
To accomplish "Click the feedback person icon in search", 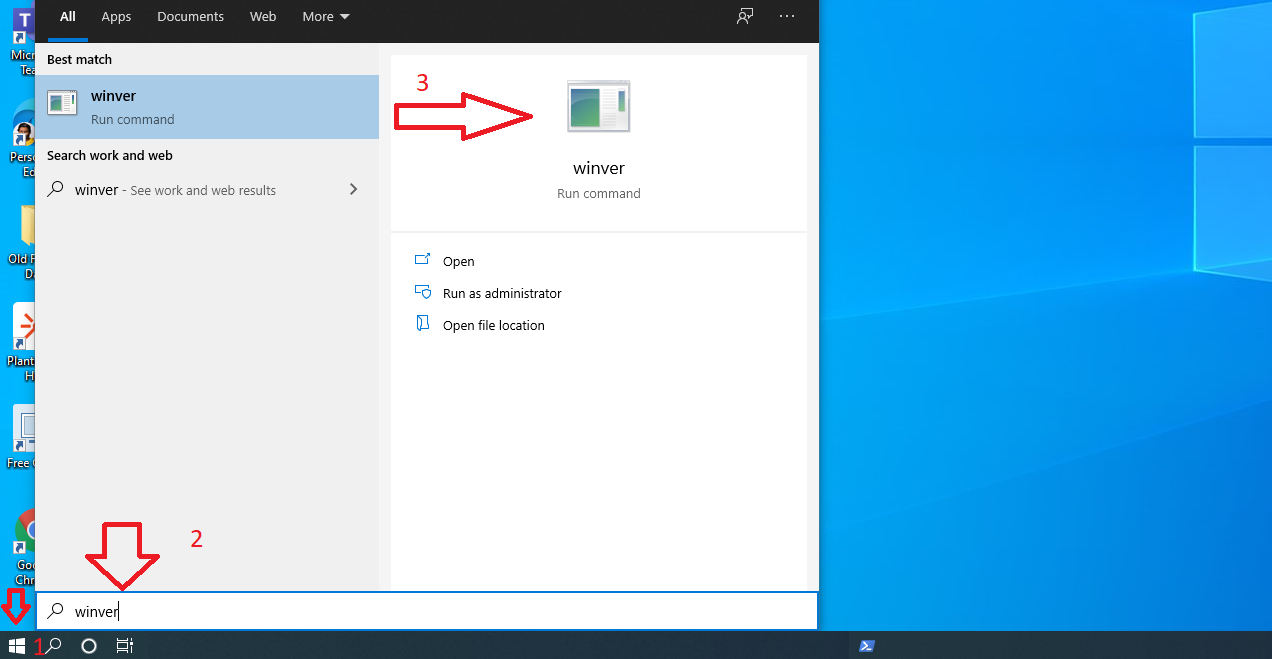I will pos(744,16).
